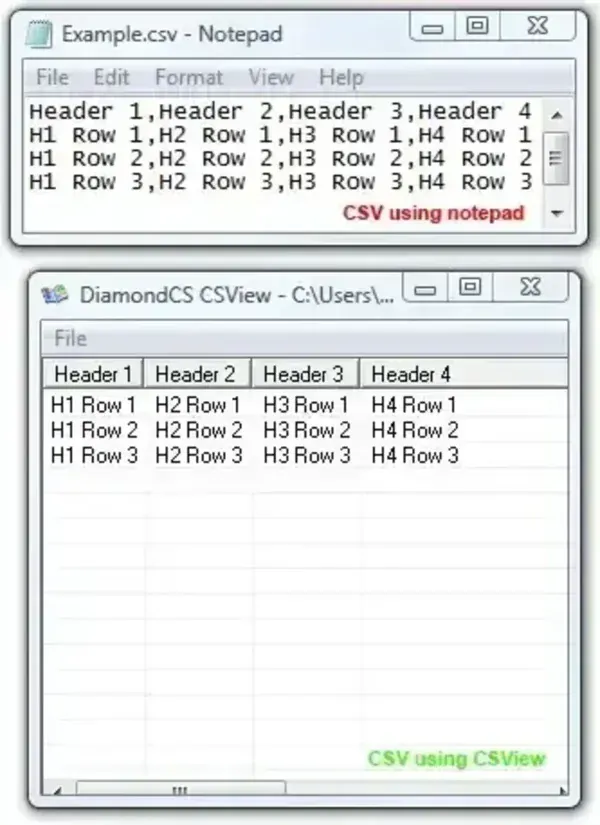This screenshot has height=825, width=600.
Task: Select cell H1 Row 2 in CSView
Action: point(94,430)
